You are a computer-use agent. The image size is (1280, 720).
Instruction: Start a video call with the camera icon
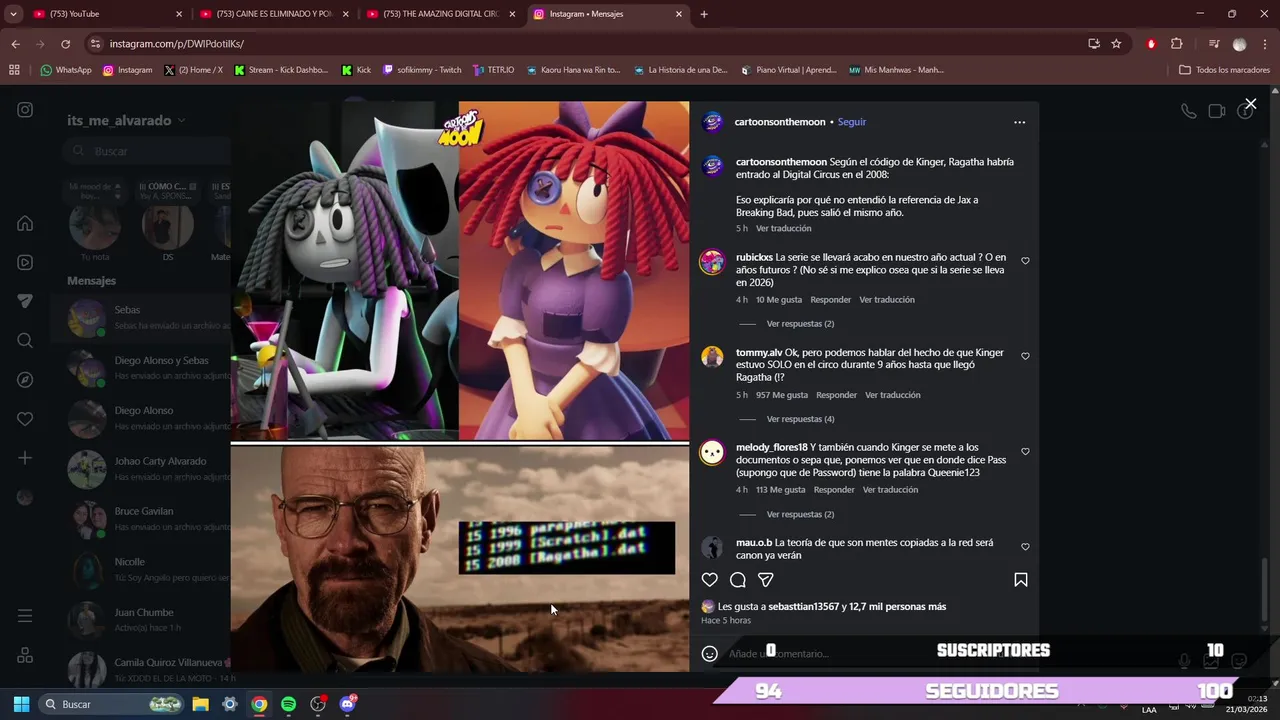pos(1217,111)
